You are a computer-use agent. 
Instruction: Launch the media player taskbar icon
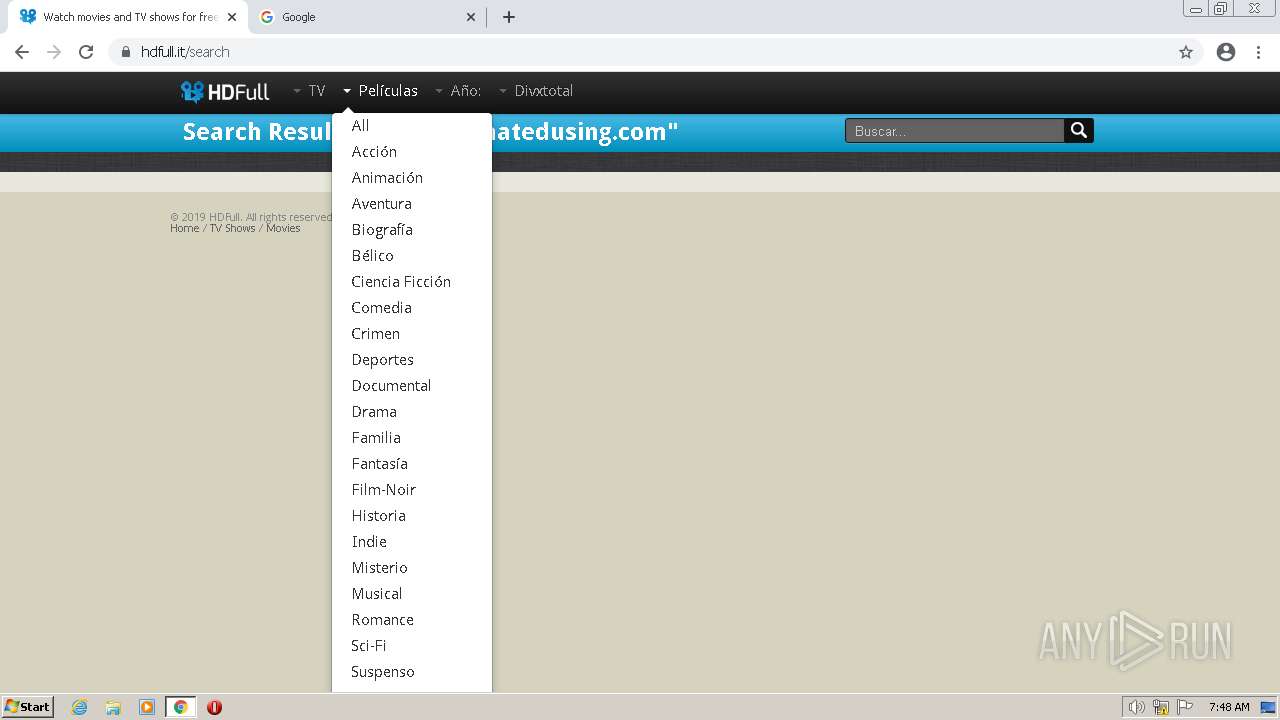(x=147, y=707)
